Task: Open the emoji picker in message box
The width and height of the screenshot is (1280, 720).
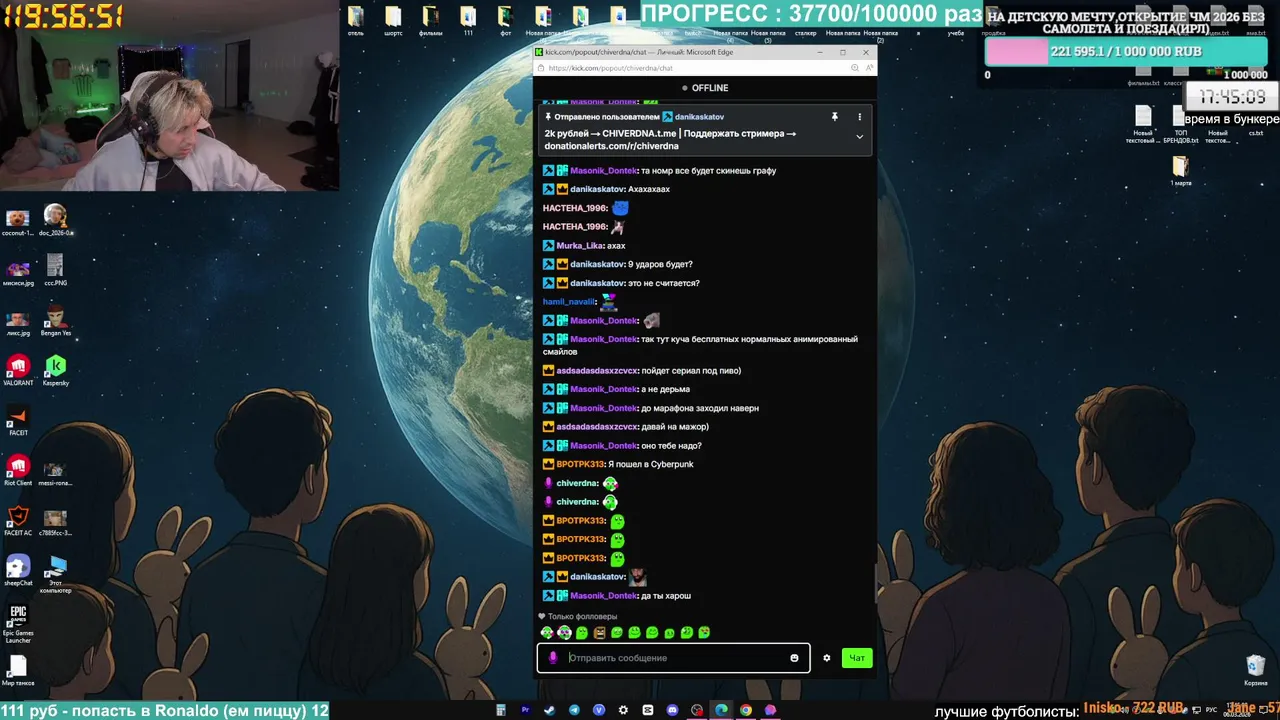Action: (x=794, y=658)
